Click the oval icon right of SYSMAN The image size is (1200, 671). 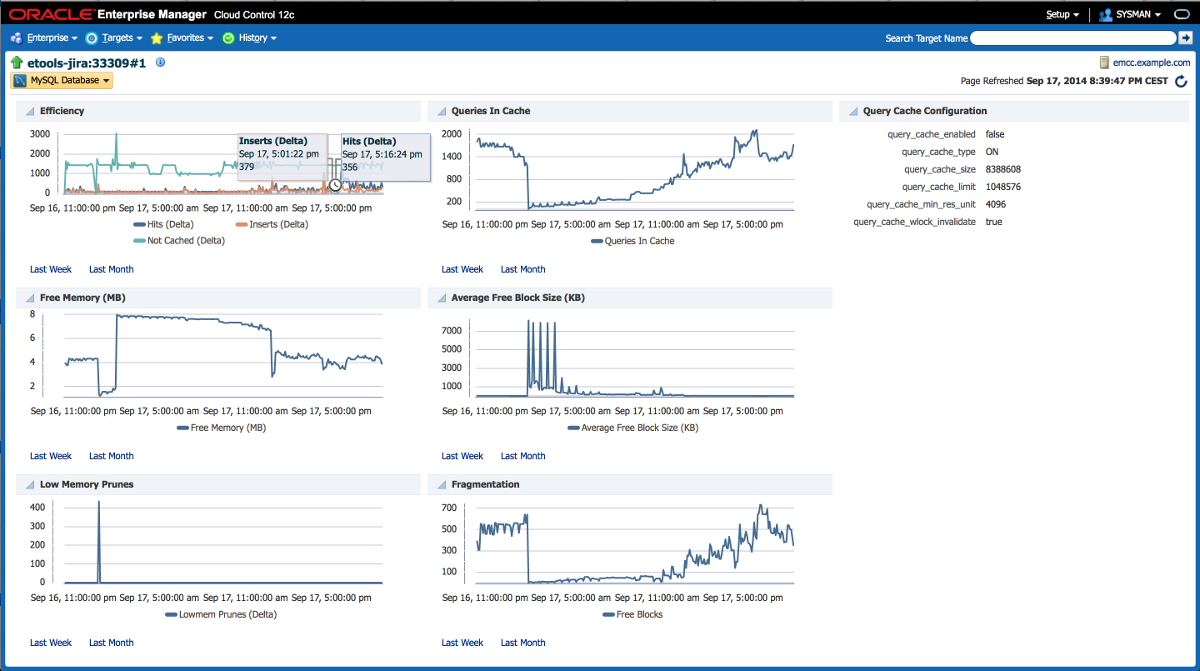(x=1180, y=15)
